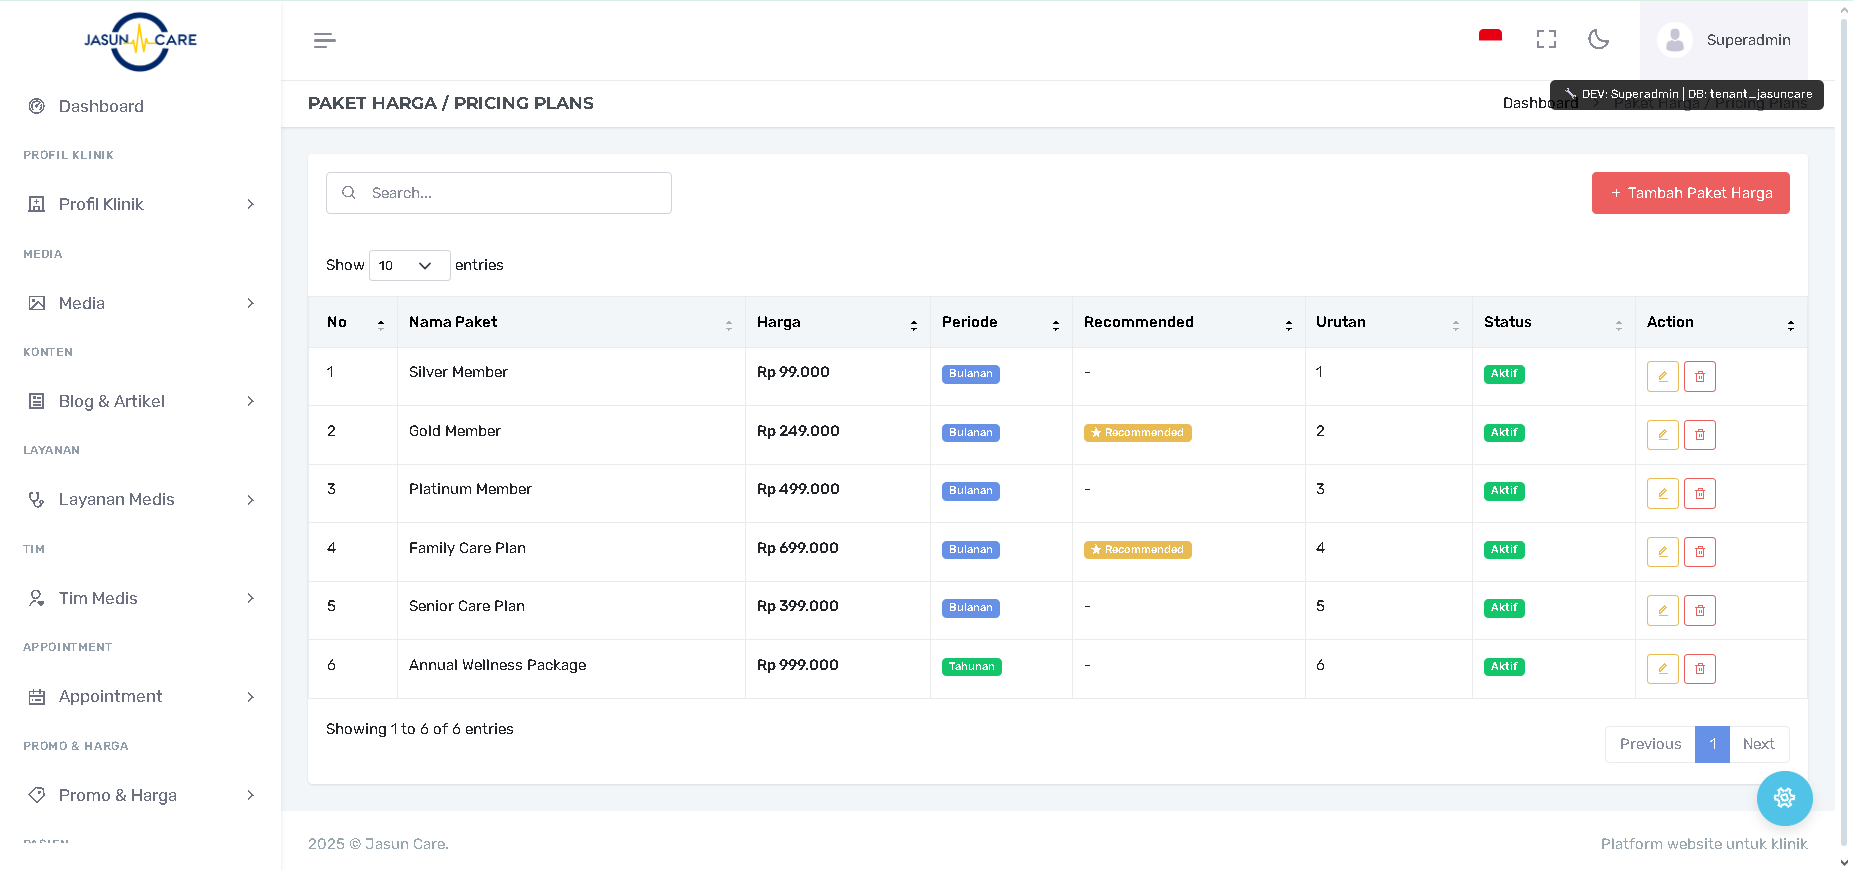Image resolution: width=1853 pixels, height=870 pixels.
Task: Edit the Family Care Plan package
Action: tap(1662, 552)
